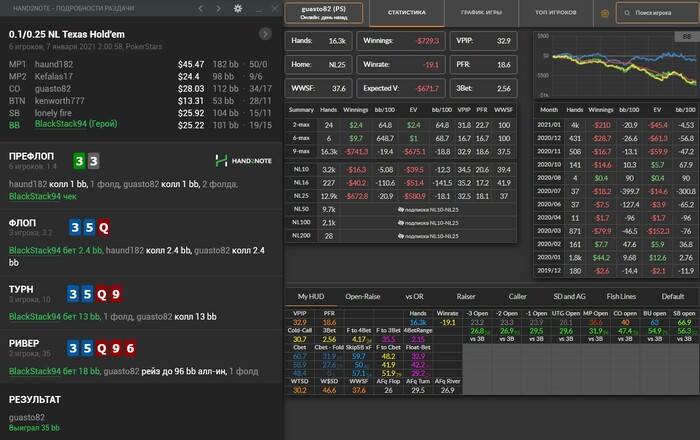Click the orange globe icon near search
700x440 pixels.
(x=605, y=13)
